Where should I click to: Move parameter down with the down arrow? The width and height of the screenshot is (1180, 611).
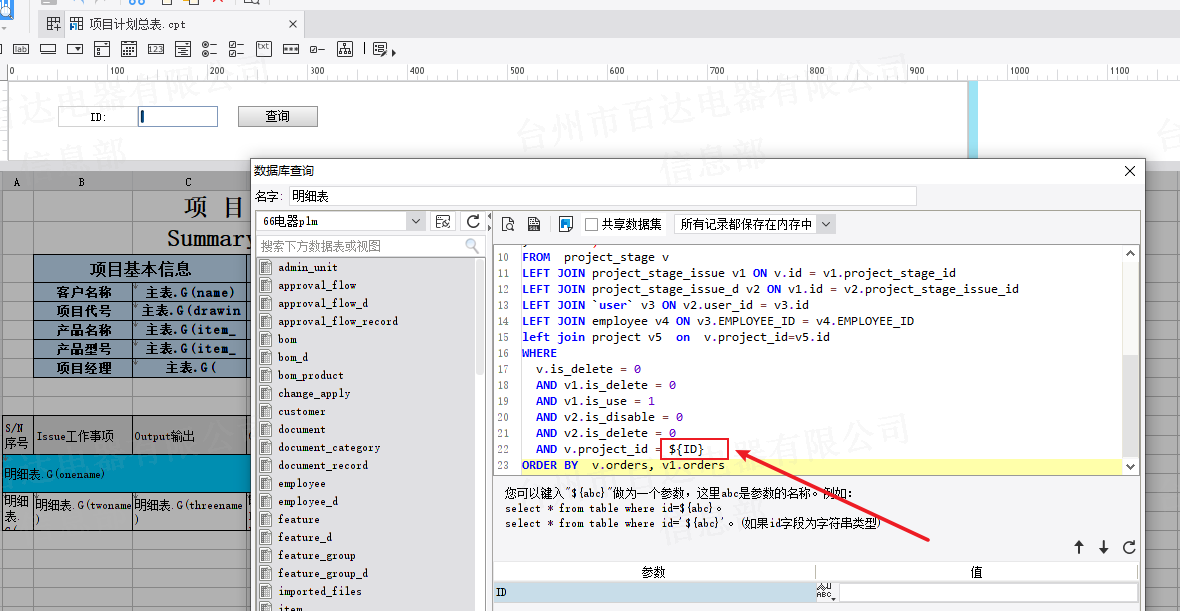(1104, 547)
